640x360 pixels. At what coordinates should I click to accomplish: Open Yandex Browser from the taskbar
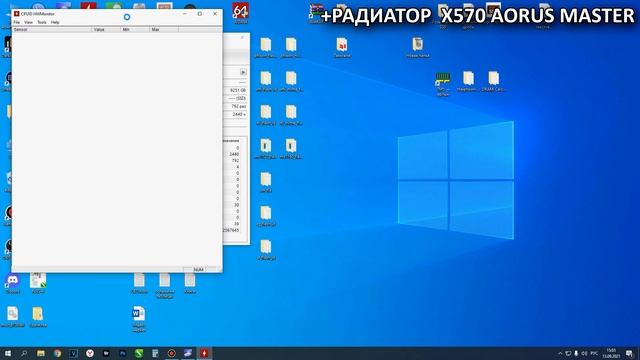coord(90,353)
